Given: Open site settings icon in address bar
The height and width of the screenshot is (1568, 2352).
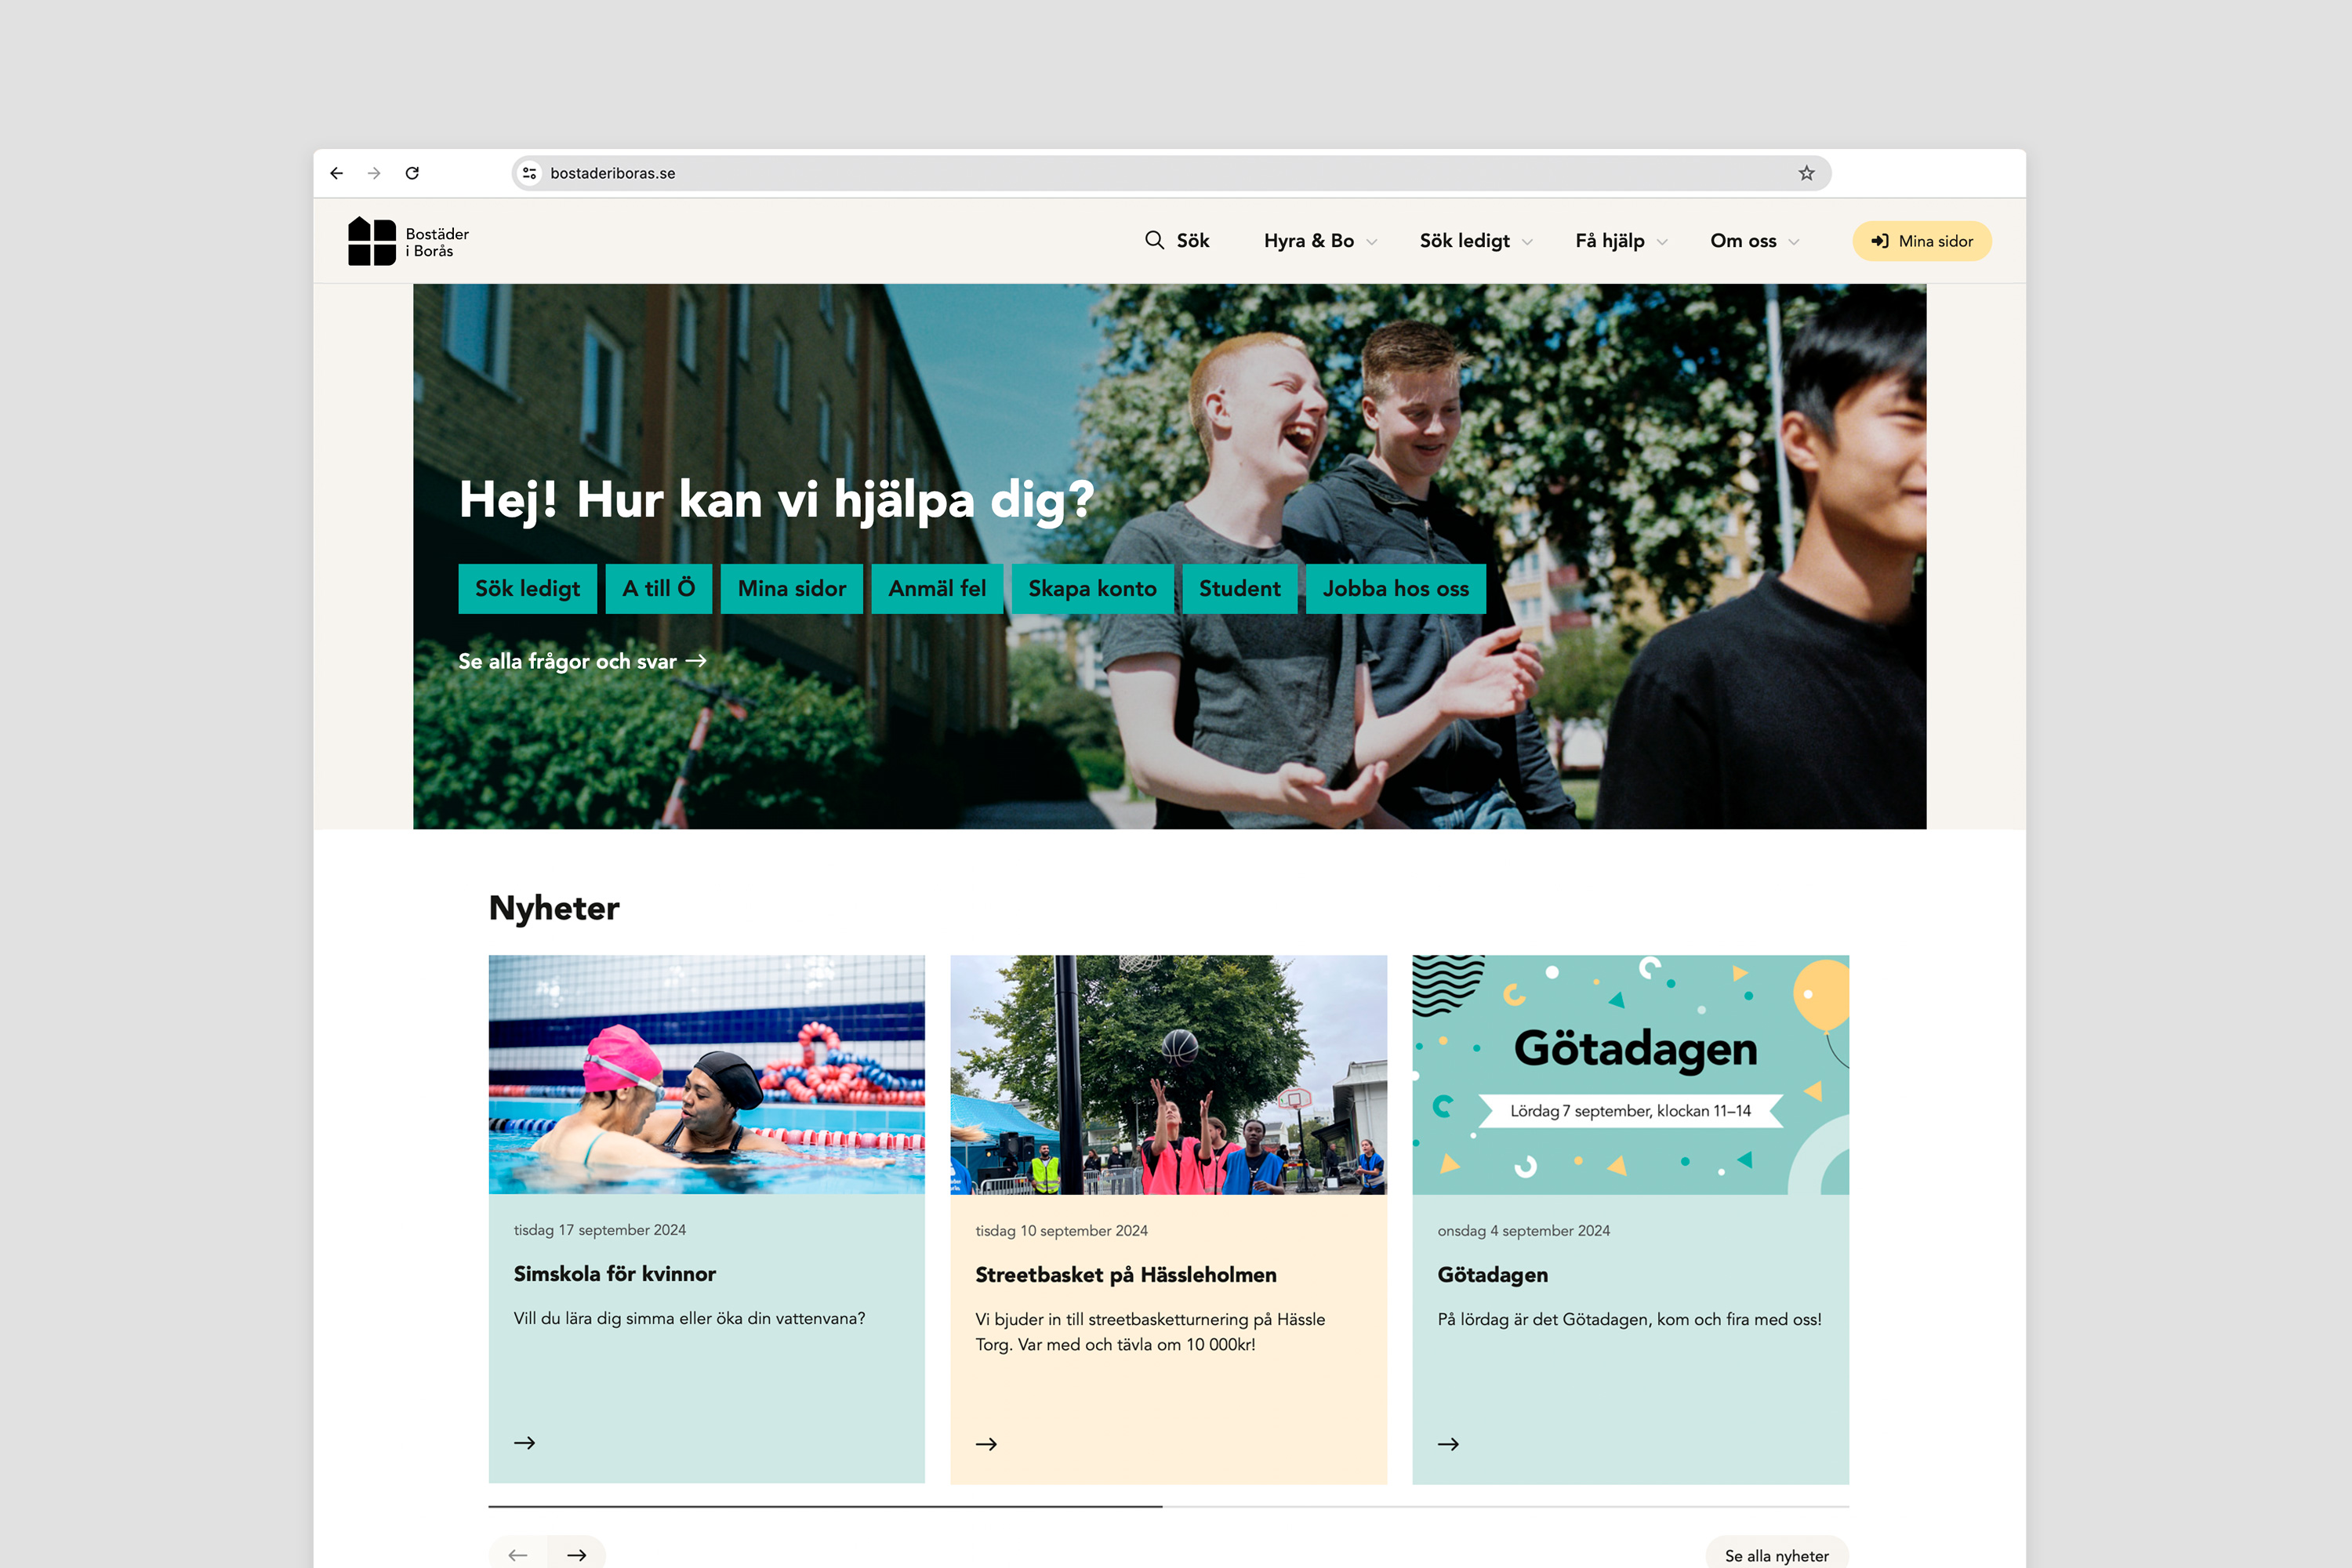Looking at the screenshot, I should 530,173.
